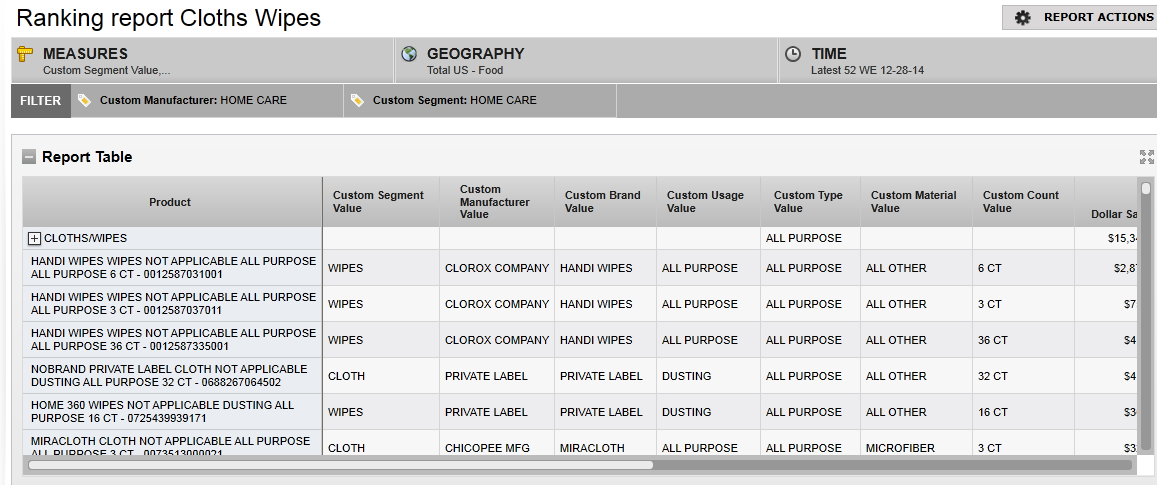Click the FILTER label button
Viewport: 1157px width, 485px height.
coord(40,100)
